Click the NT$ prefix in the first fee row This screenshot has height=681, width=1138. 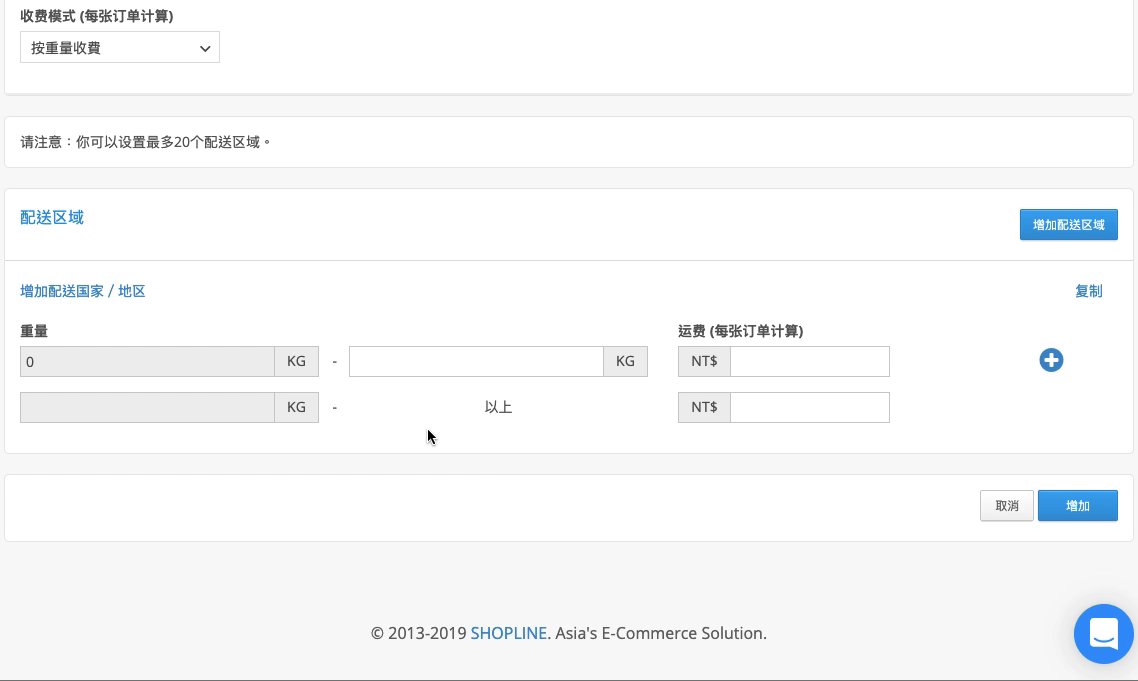click(x=704, y=362)
